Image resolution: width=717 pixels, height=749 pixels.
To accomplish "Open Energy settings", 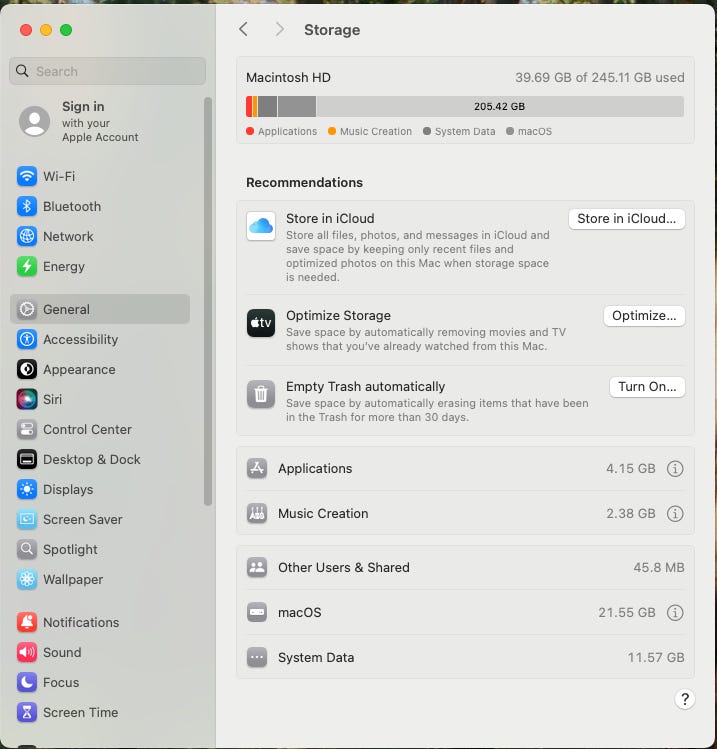I will click(100, 267).
